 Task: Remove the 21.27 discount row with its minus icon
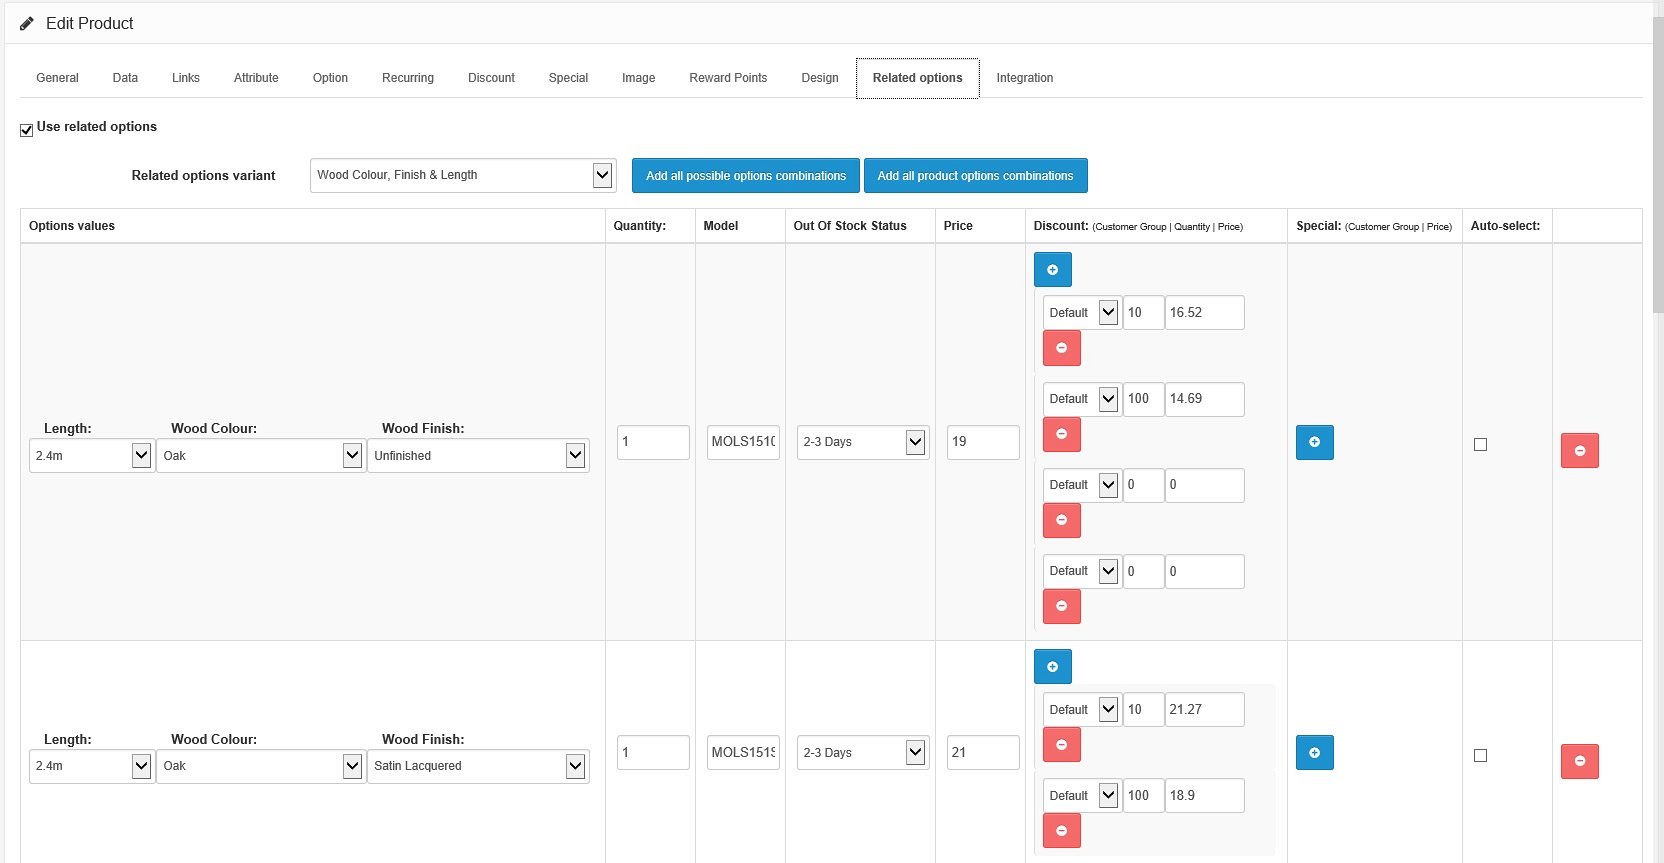click(x=1061, y=745)
